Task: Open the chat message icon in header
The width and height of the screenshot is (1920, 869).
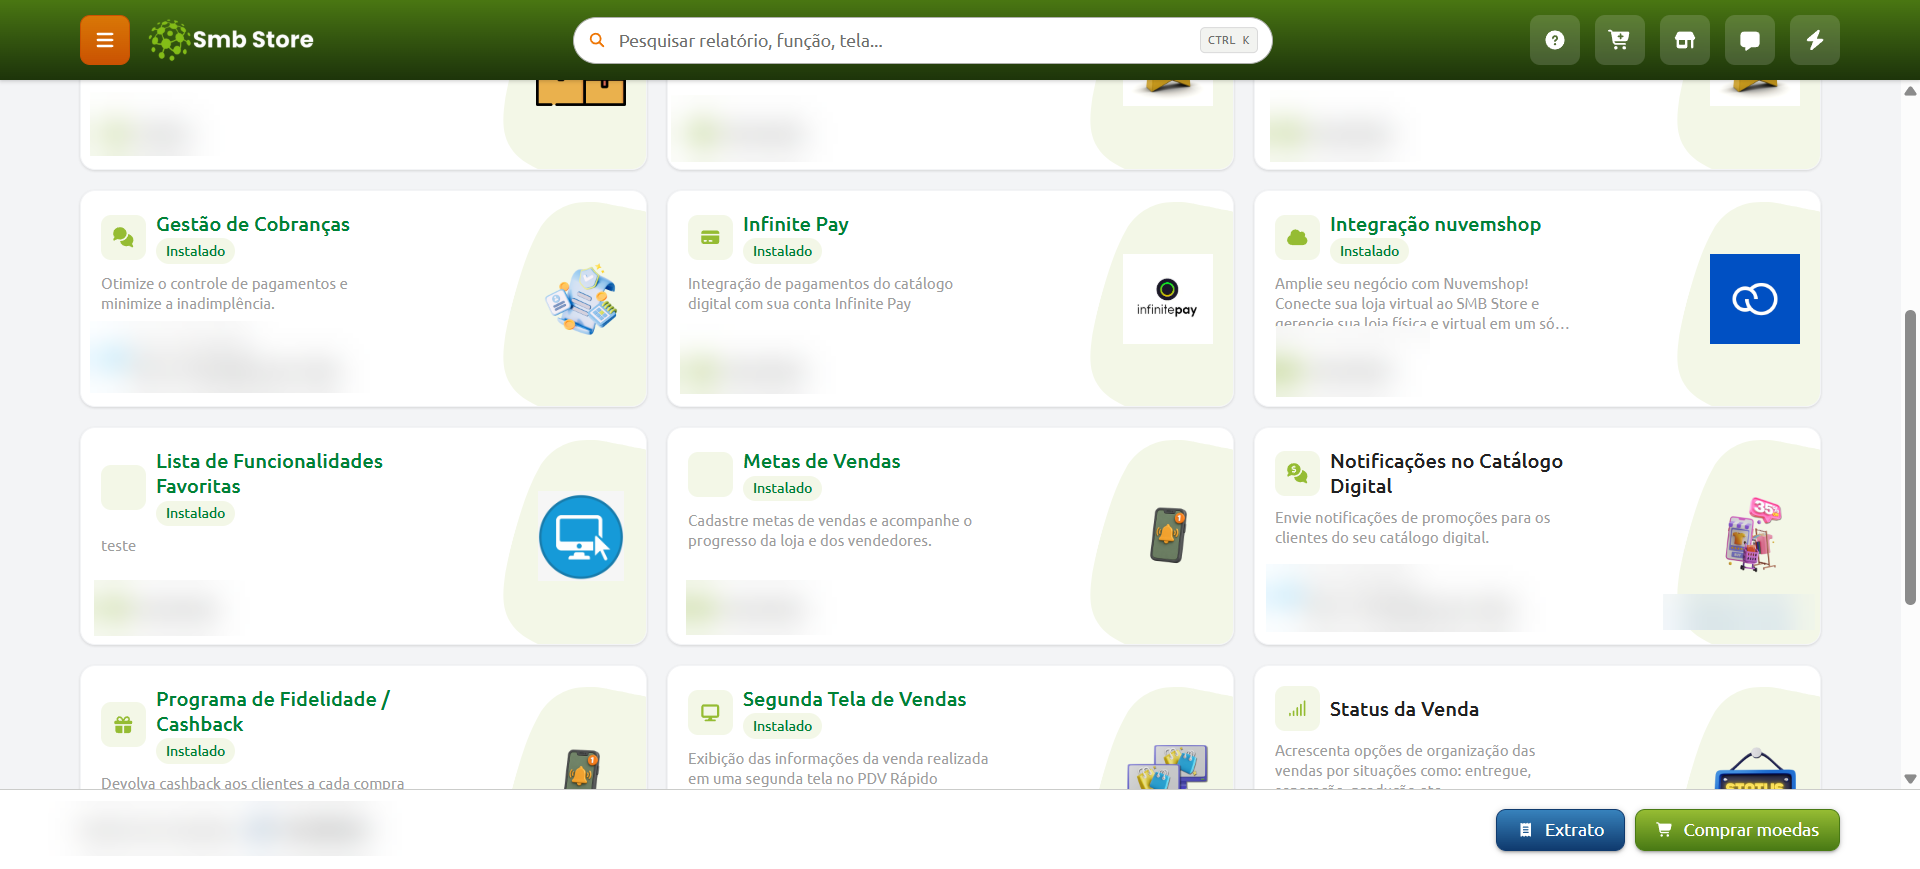Action: (1750, 40)
